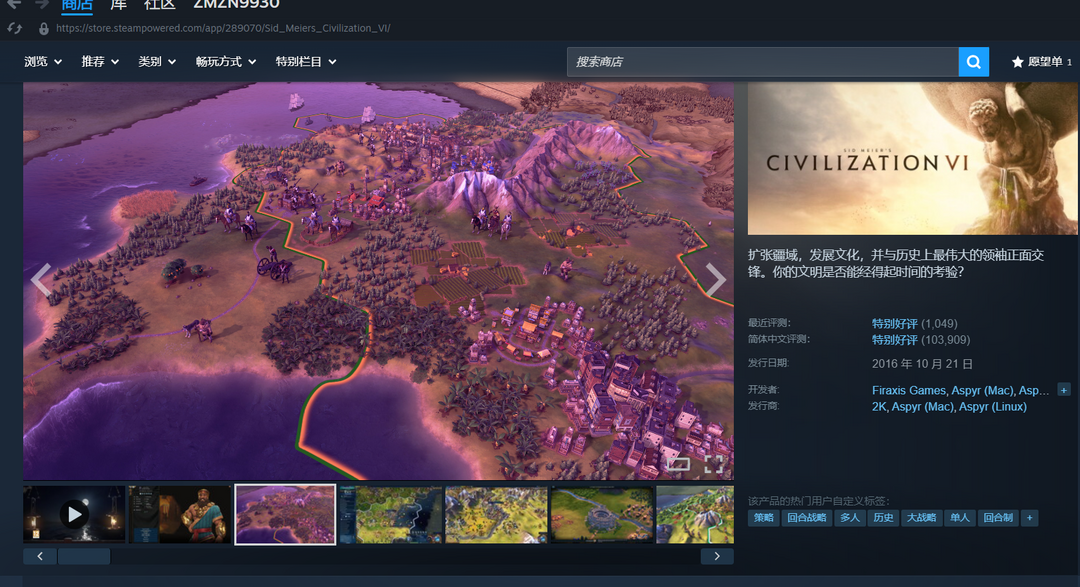Play the trailer video thumbnail

pos(74,514)
